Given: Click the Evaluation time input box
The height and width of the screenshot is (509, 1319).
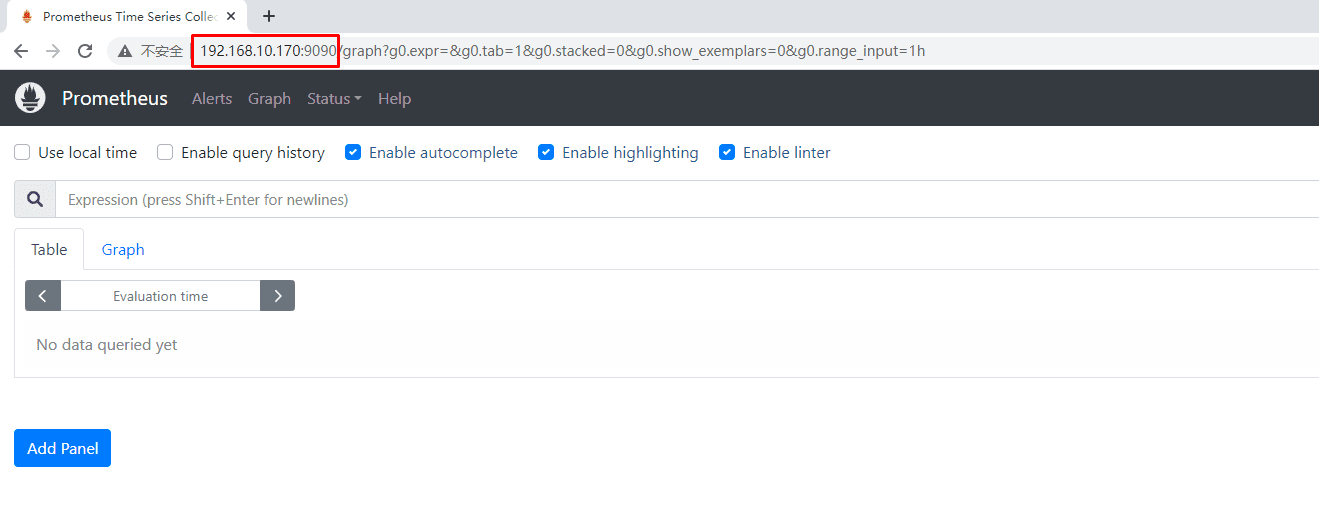Looking at the screenshot, I should (160, 296).
